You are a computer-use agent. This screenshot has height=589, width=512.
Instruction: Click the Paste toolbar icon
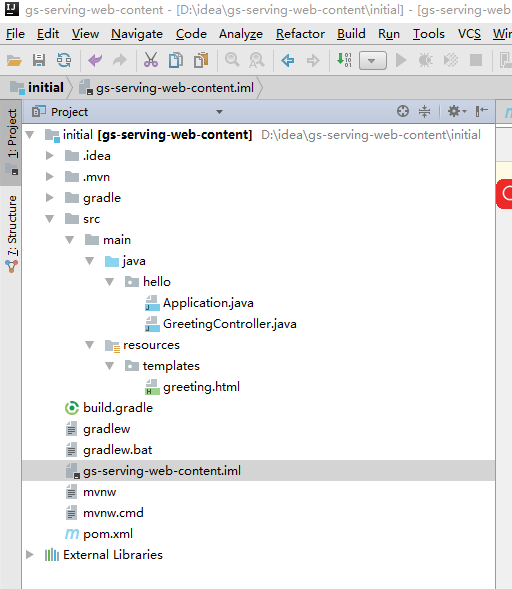tap(201, 60)
